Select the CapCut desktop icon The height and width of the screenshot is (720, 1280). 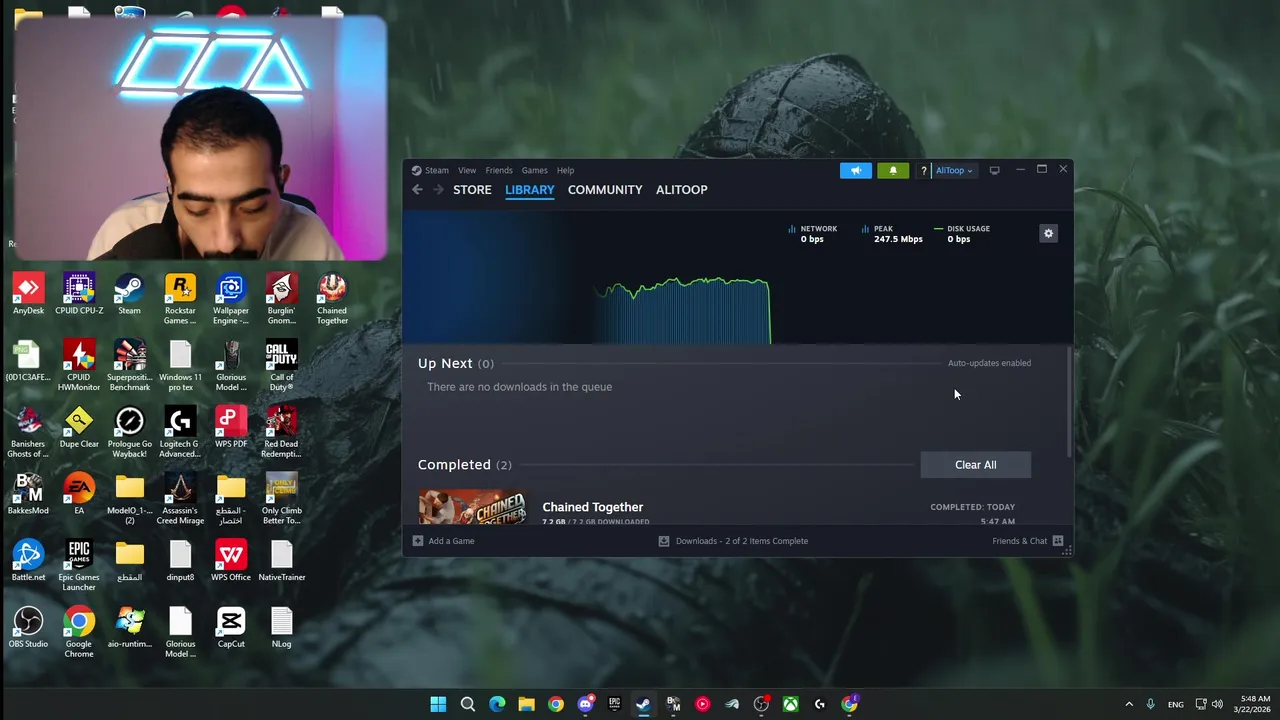click(231, 629)
